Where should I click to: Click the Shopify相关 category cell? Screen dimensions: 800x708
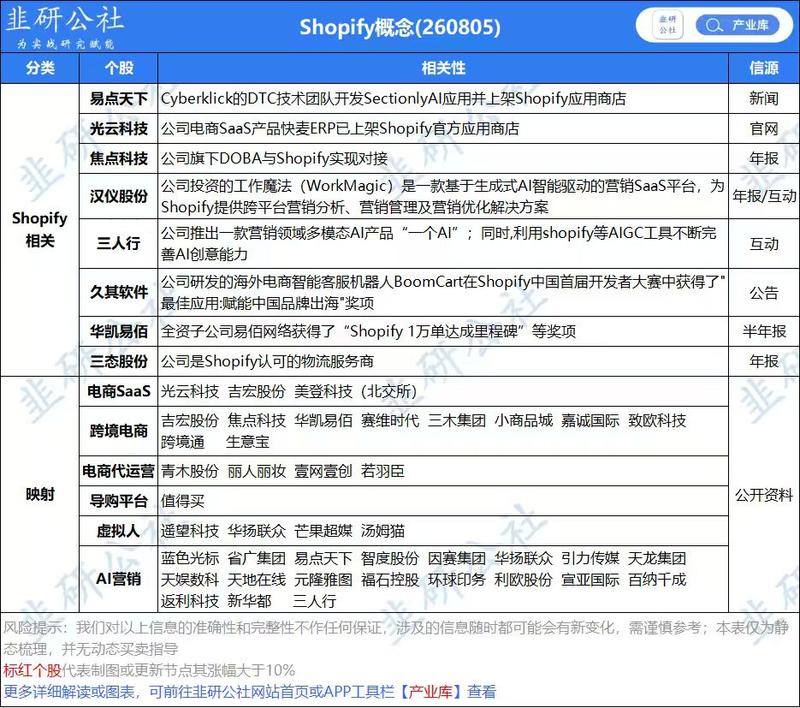coord(40,230)
